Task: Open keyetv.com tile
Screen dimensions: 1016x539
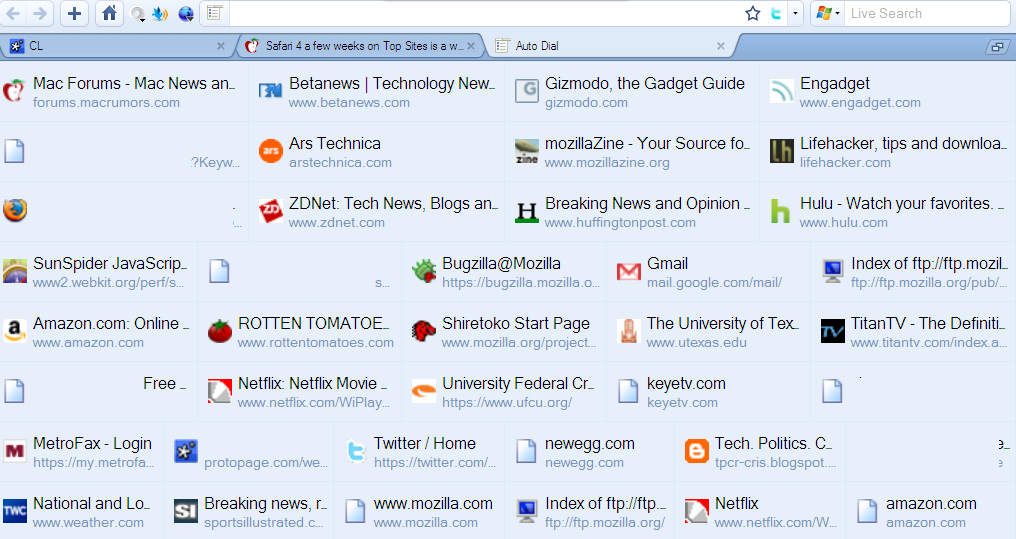Action: pyautogui.click(x=708, y=391)
